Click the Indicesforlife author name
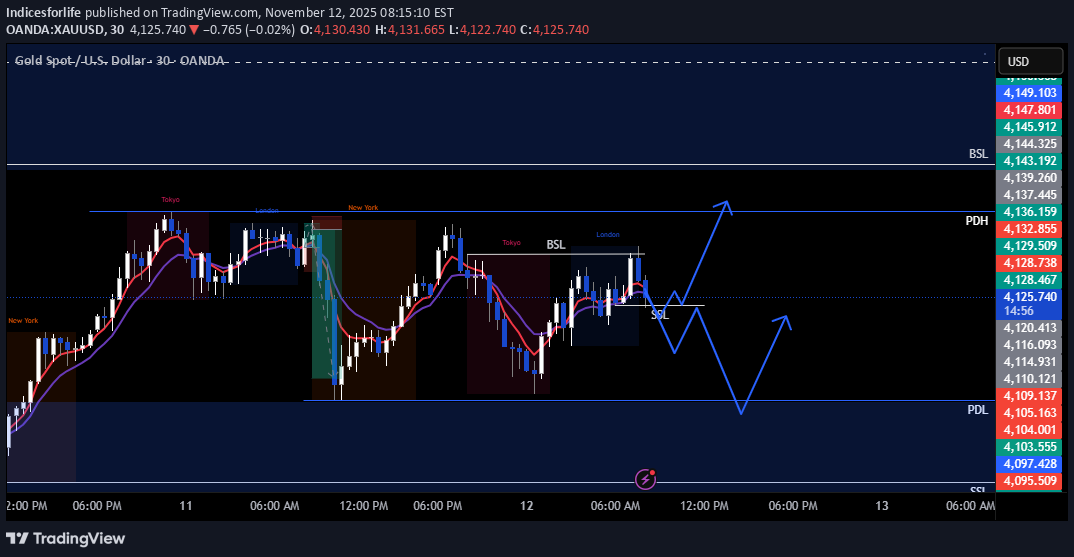Image resolution: width=1074 pixels, height=557 pixels. coord(48,12)
